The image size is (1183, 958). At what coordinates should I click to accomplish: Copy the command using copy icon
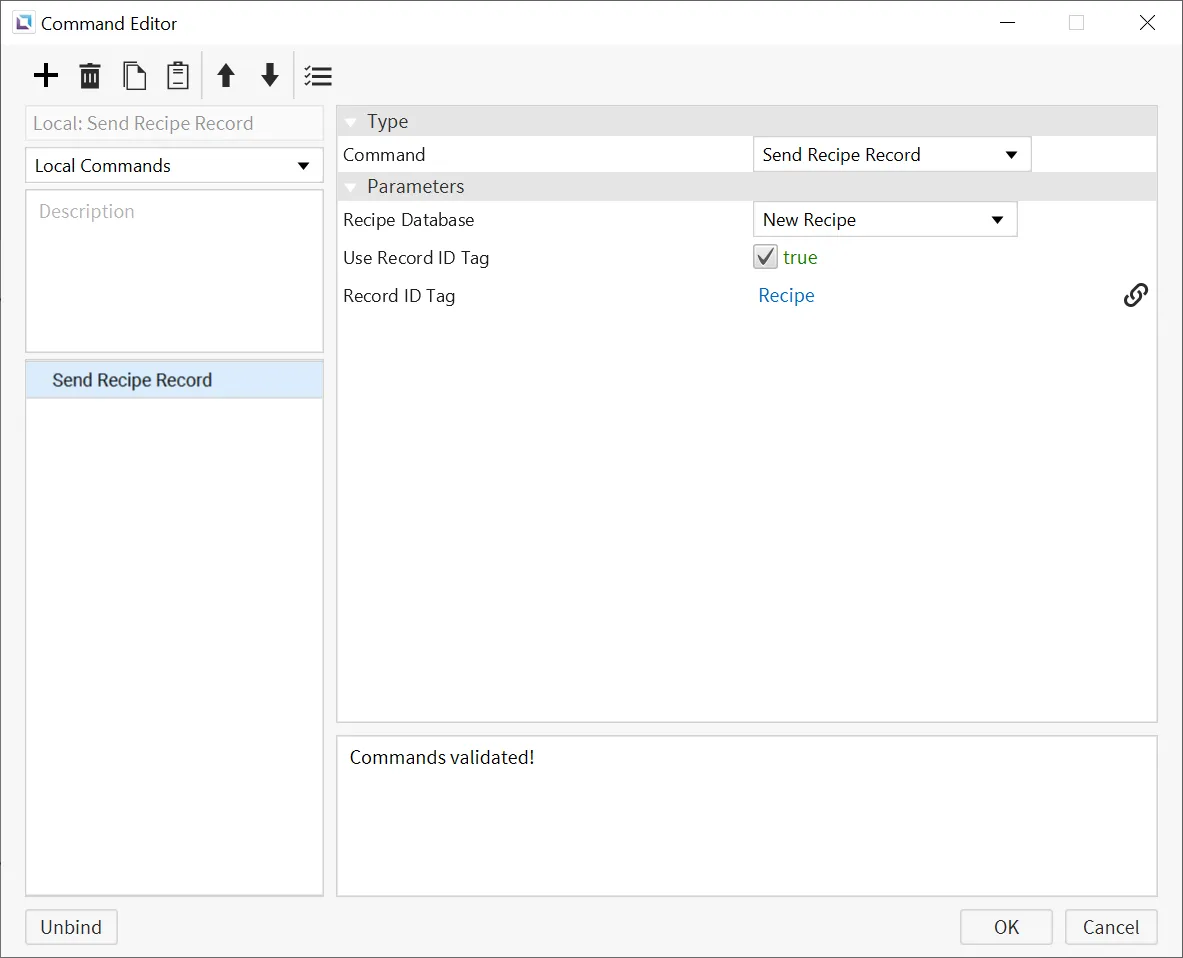coord(134,76)
